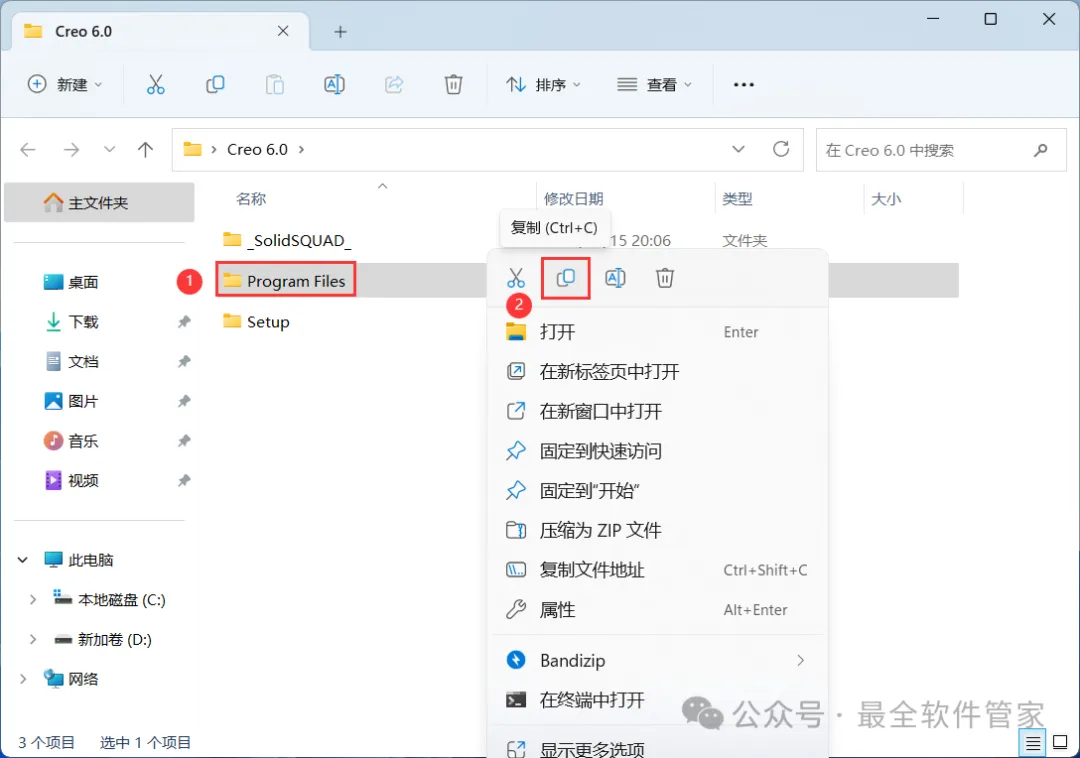Open the 查看 (View) dropdown
The width and height of the screenshot is (1080, 758).
tap(654, 85)
